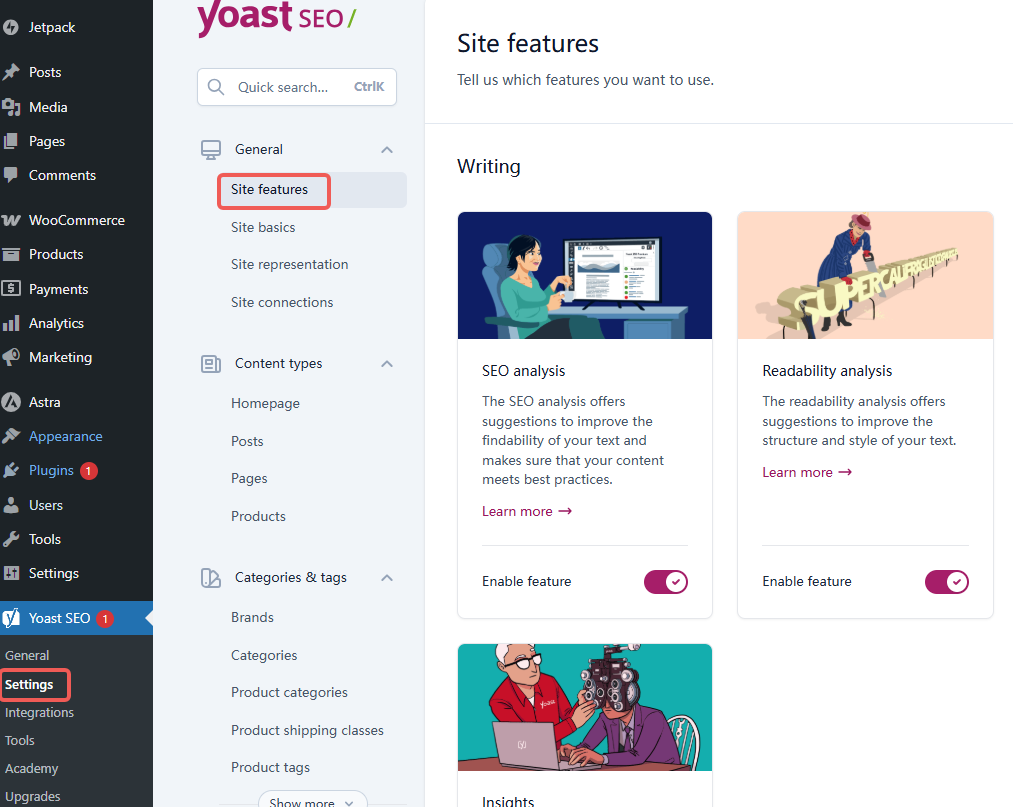The width and height of the screenshot is (1013, 807).
Task: Turn off the Readability analysis feature
Action: pyautogui.click(x=946, y=581)
